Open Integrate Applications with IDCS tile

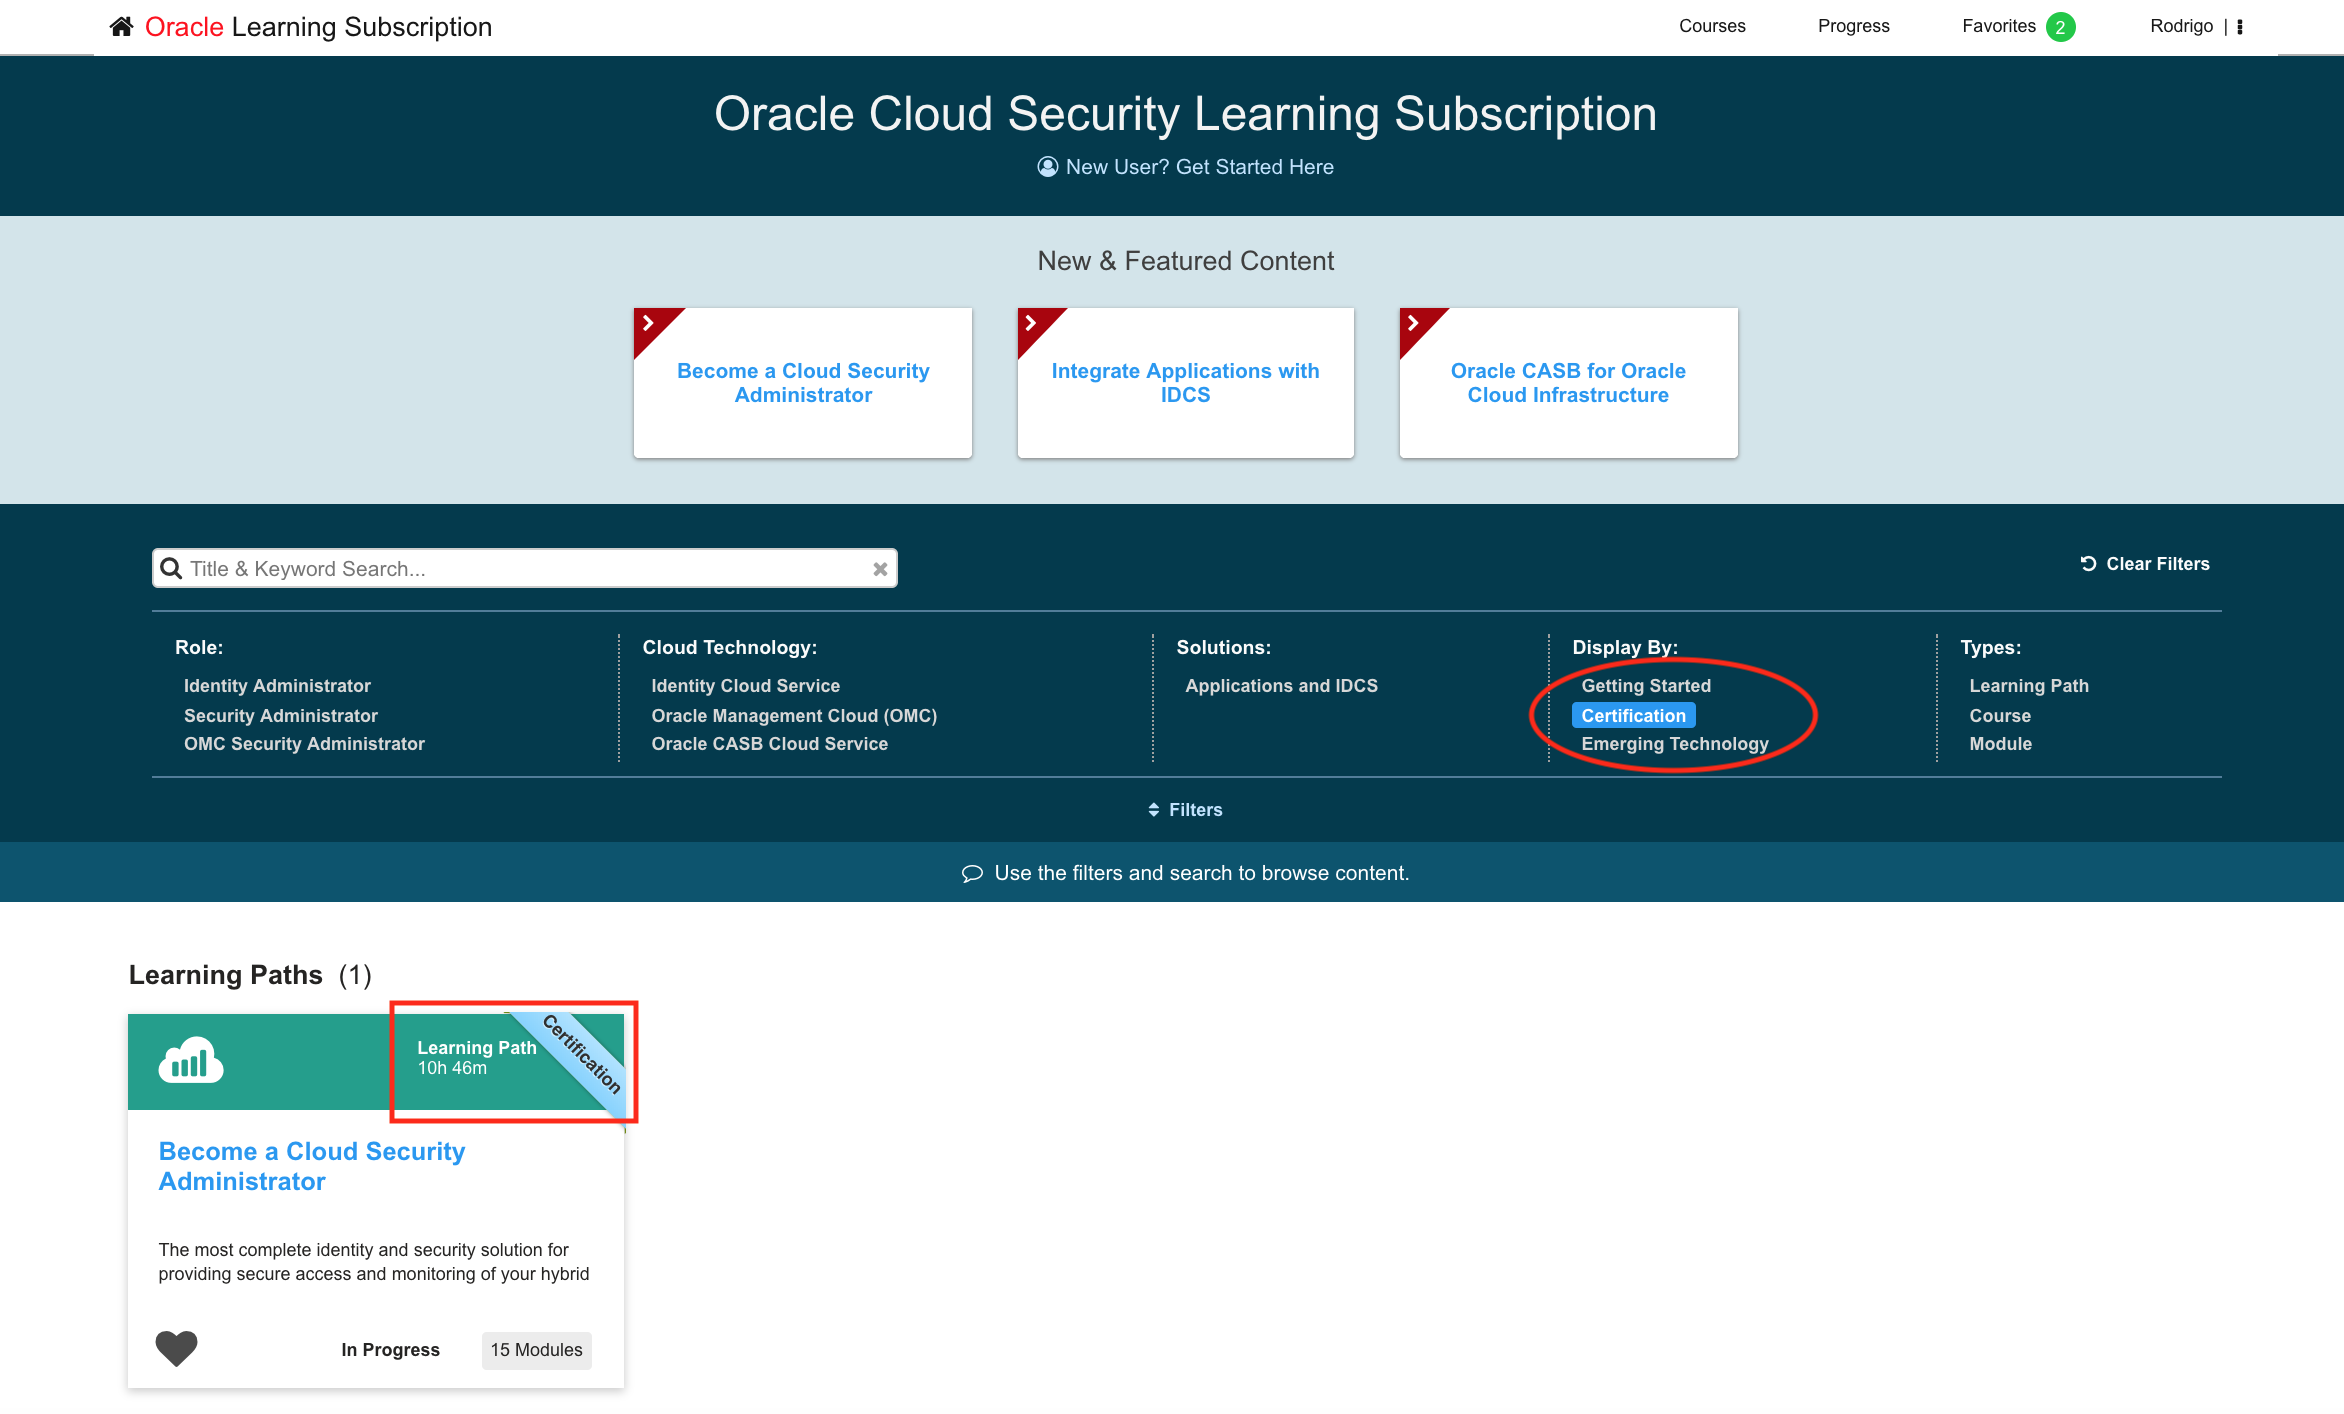tap(1186, 383)
